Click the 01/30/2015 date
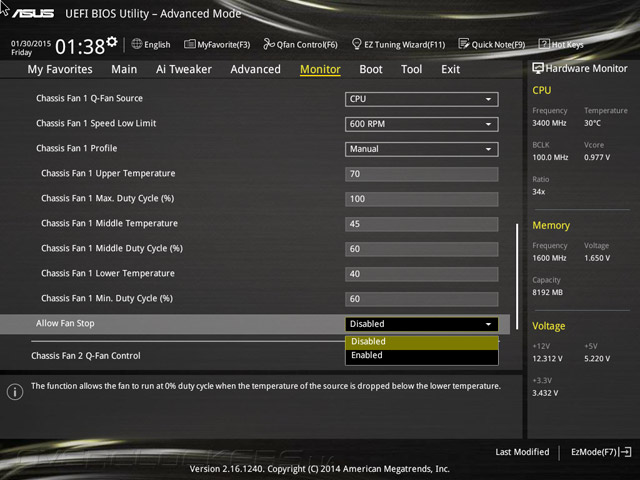Screen dimensions: 640x480 (x=31, y=43)
